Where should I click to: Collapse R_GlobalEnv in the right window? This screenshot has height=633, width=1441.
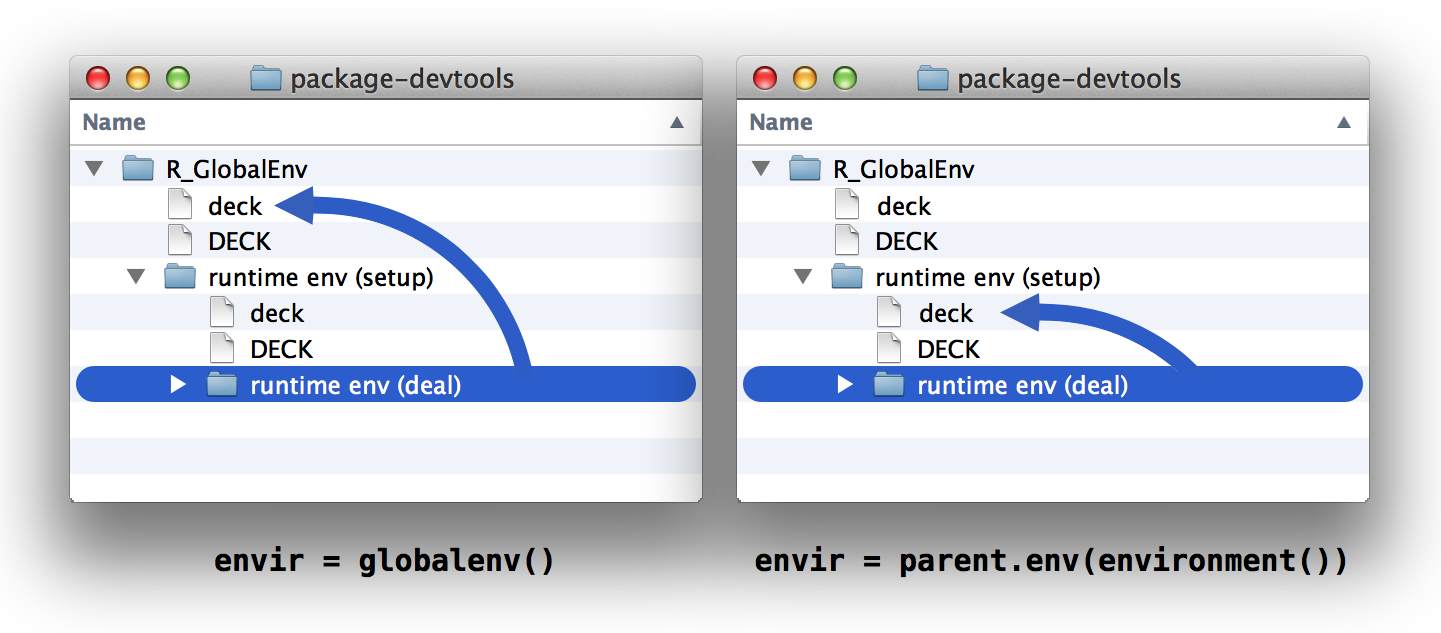click(762, 169)
